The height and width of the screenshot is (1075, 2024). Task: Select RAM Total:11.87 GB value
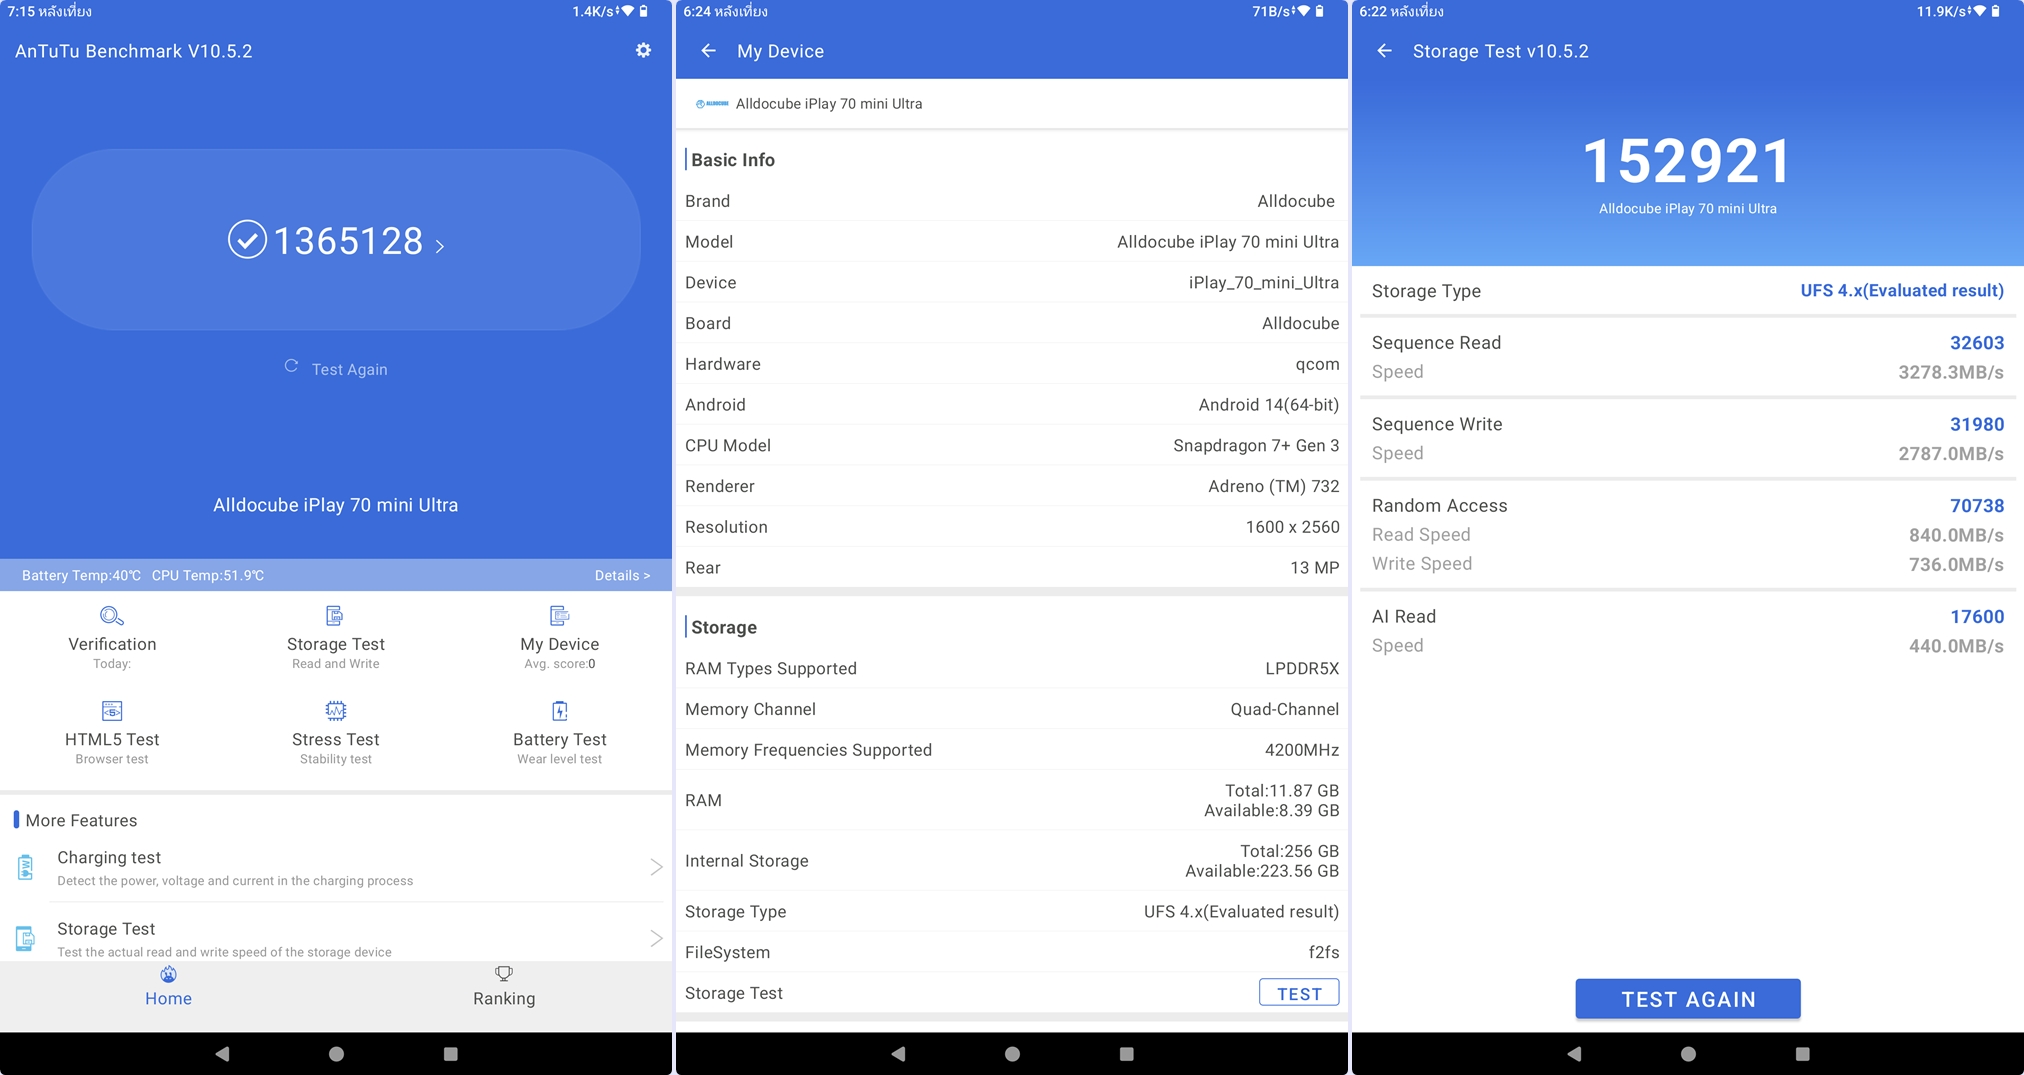[x=1282, y=790]
